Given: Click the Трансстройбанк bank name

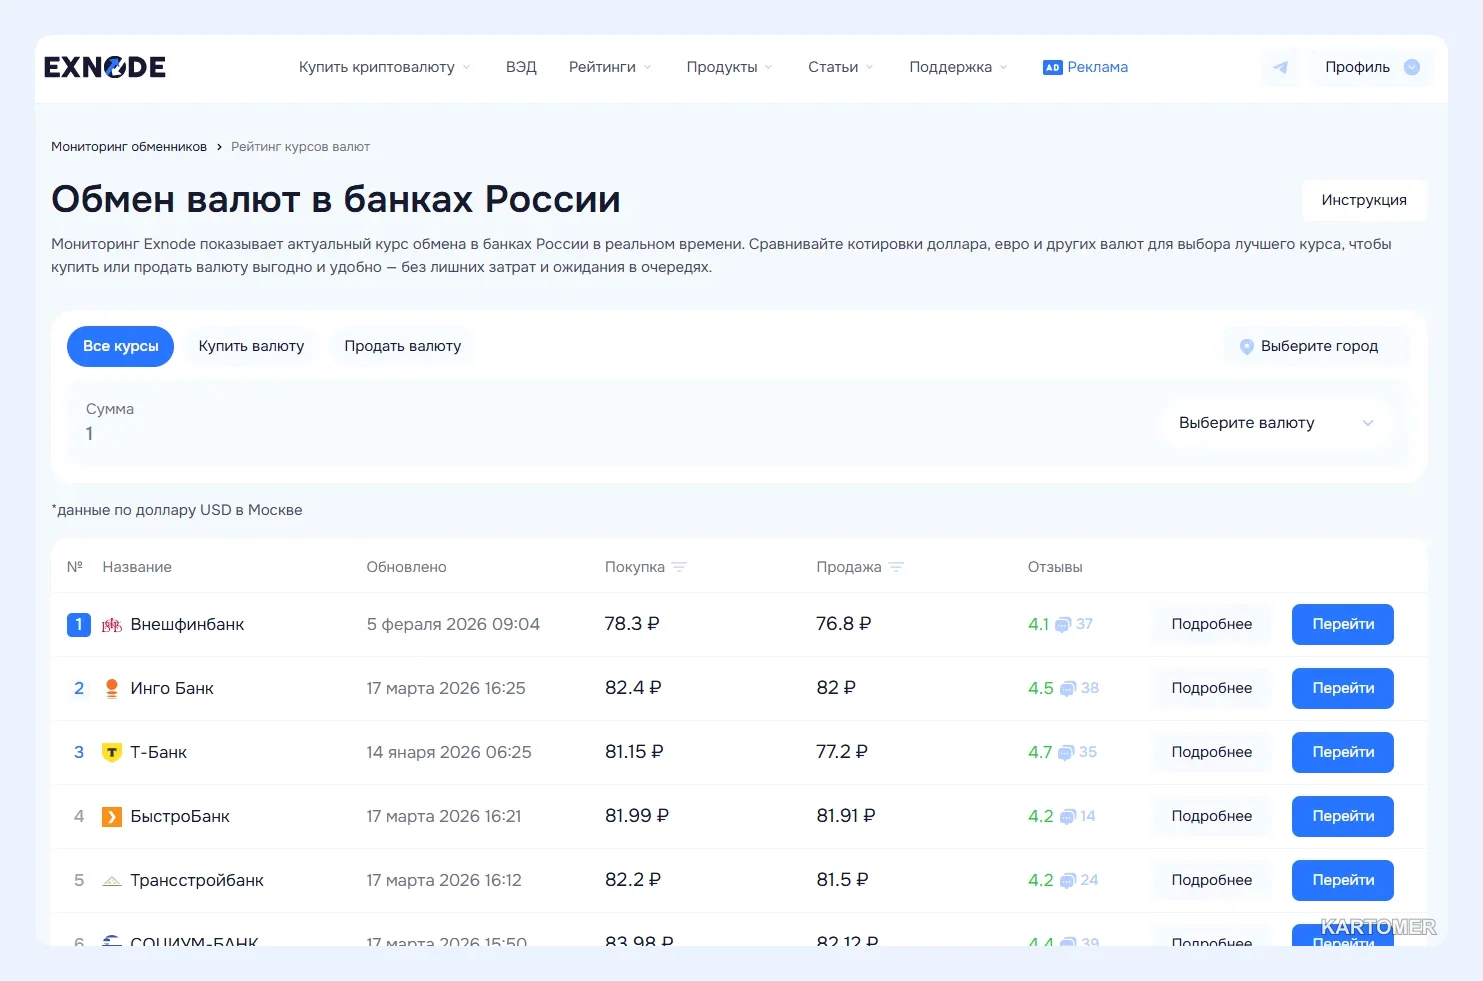Looking at the screenshot, I should pos(197,880).
